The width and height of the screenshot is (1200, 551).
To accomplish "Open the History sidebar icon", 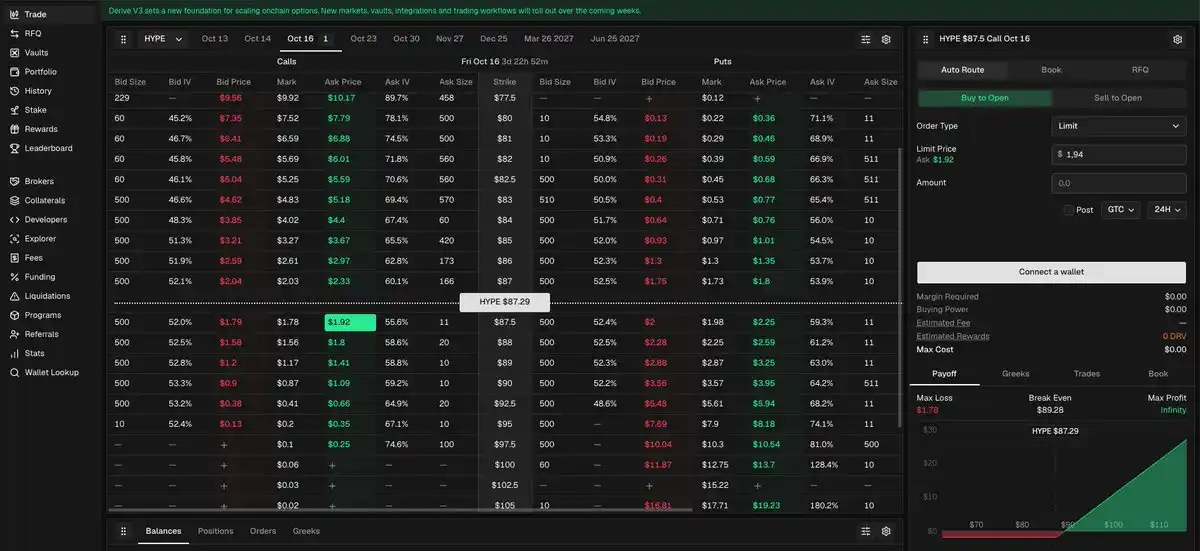I will coord(14,91).
